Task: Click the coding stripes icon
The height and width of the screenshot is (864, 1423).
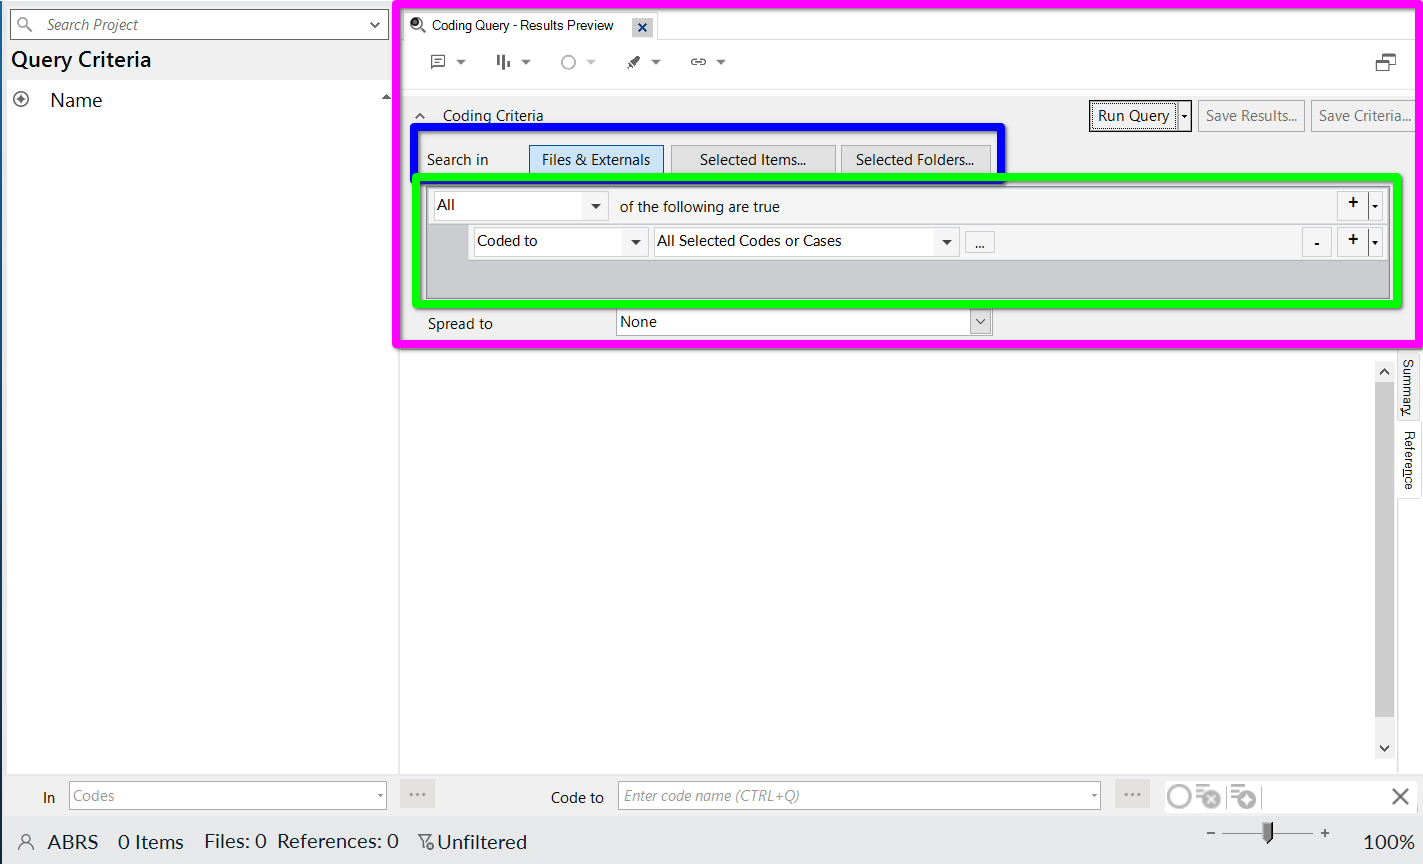Action: pyautogui.click(x=503, y=62)
